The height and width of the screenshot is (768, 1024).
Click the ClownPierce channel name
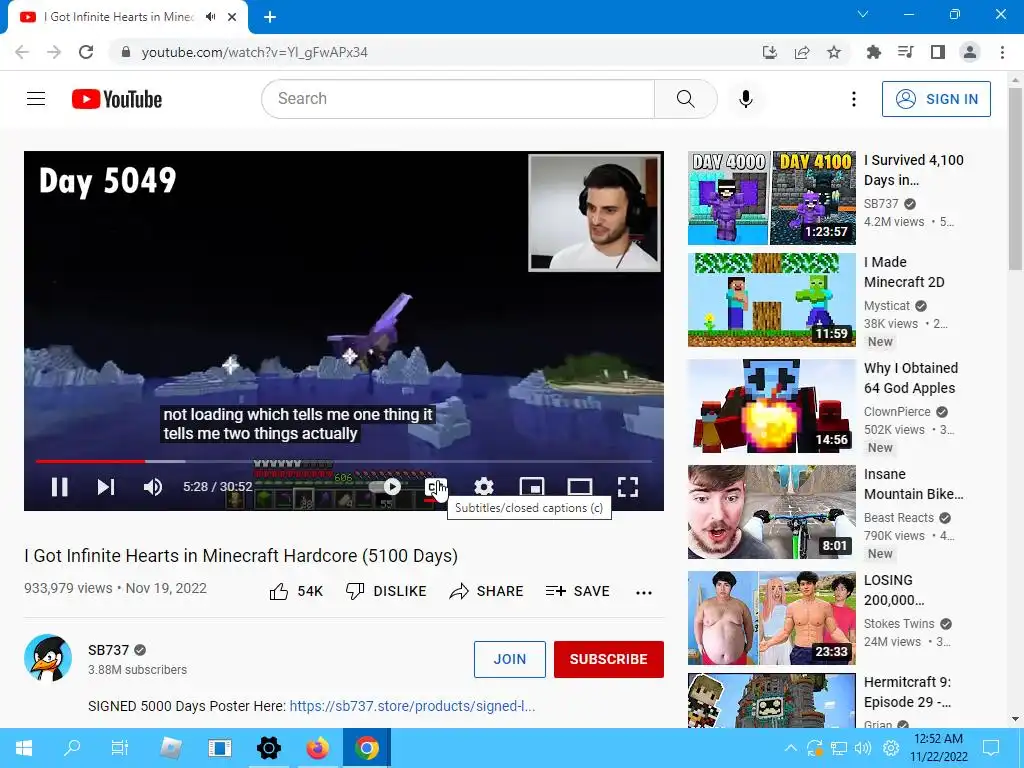tap(897, 412)
